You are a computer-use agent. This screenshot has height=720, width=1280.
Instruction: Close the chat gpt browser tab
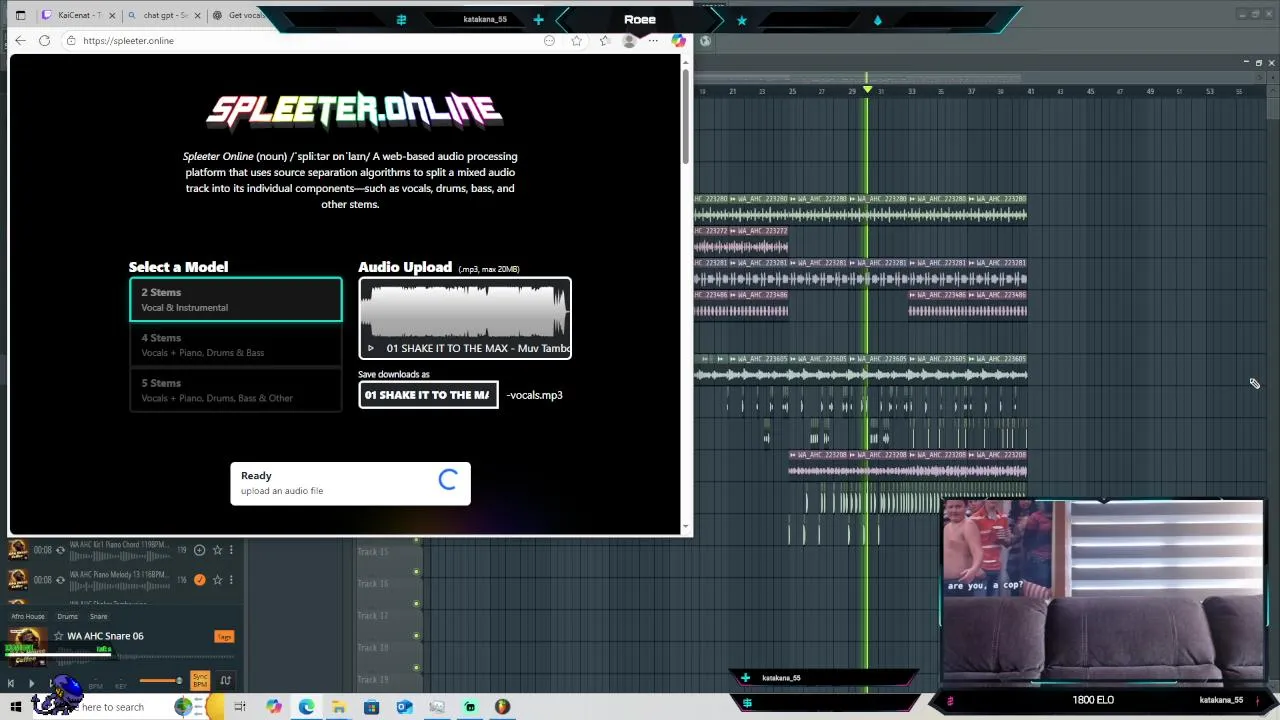pyautogui.click(x=197, y=15)
